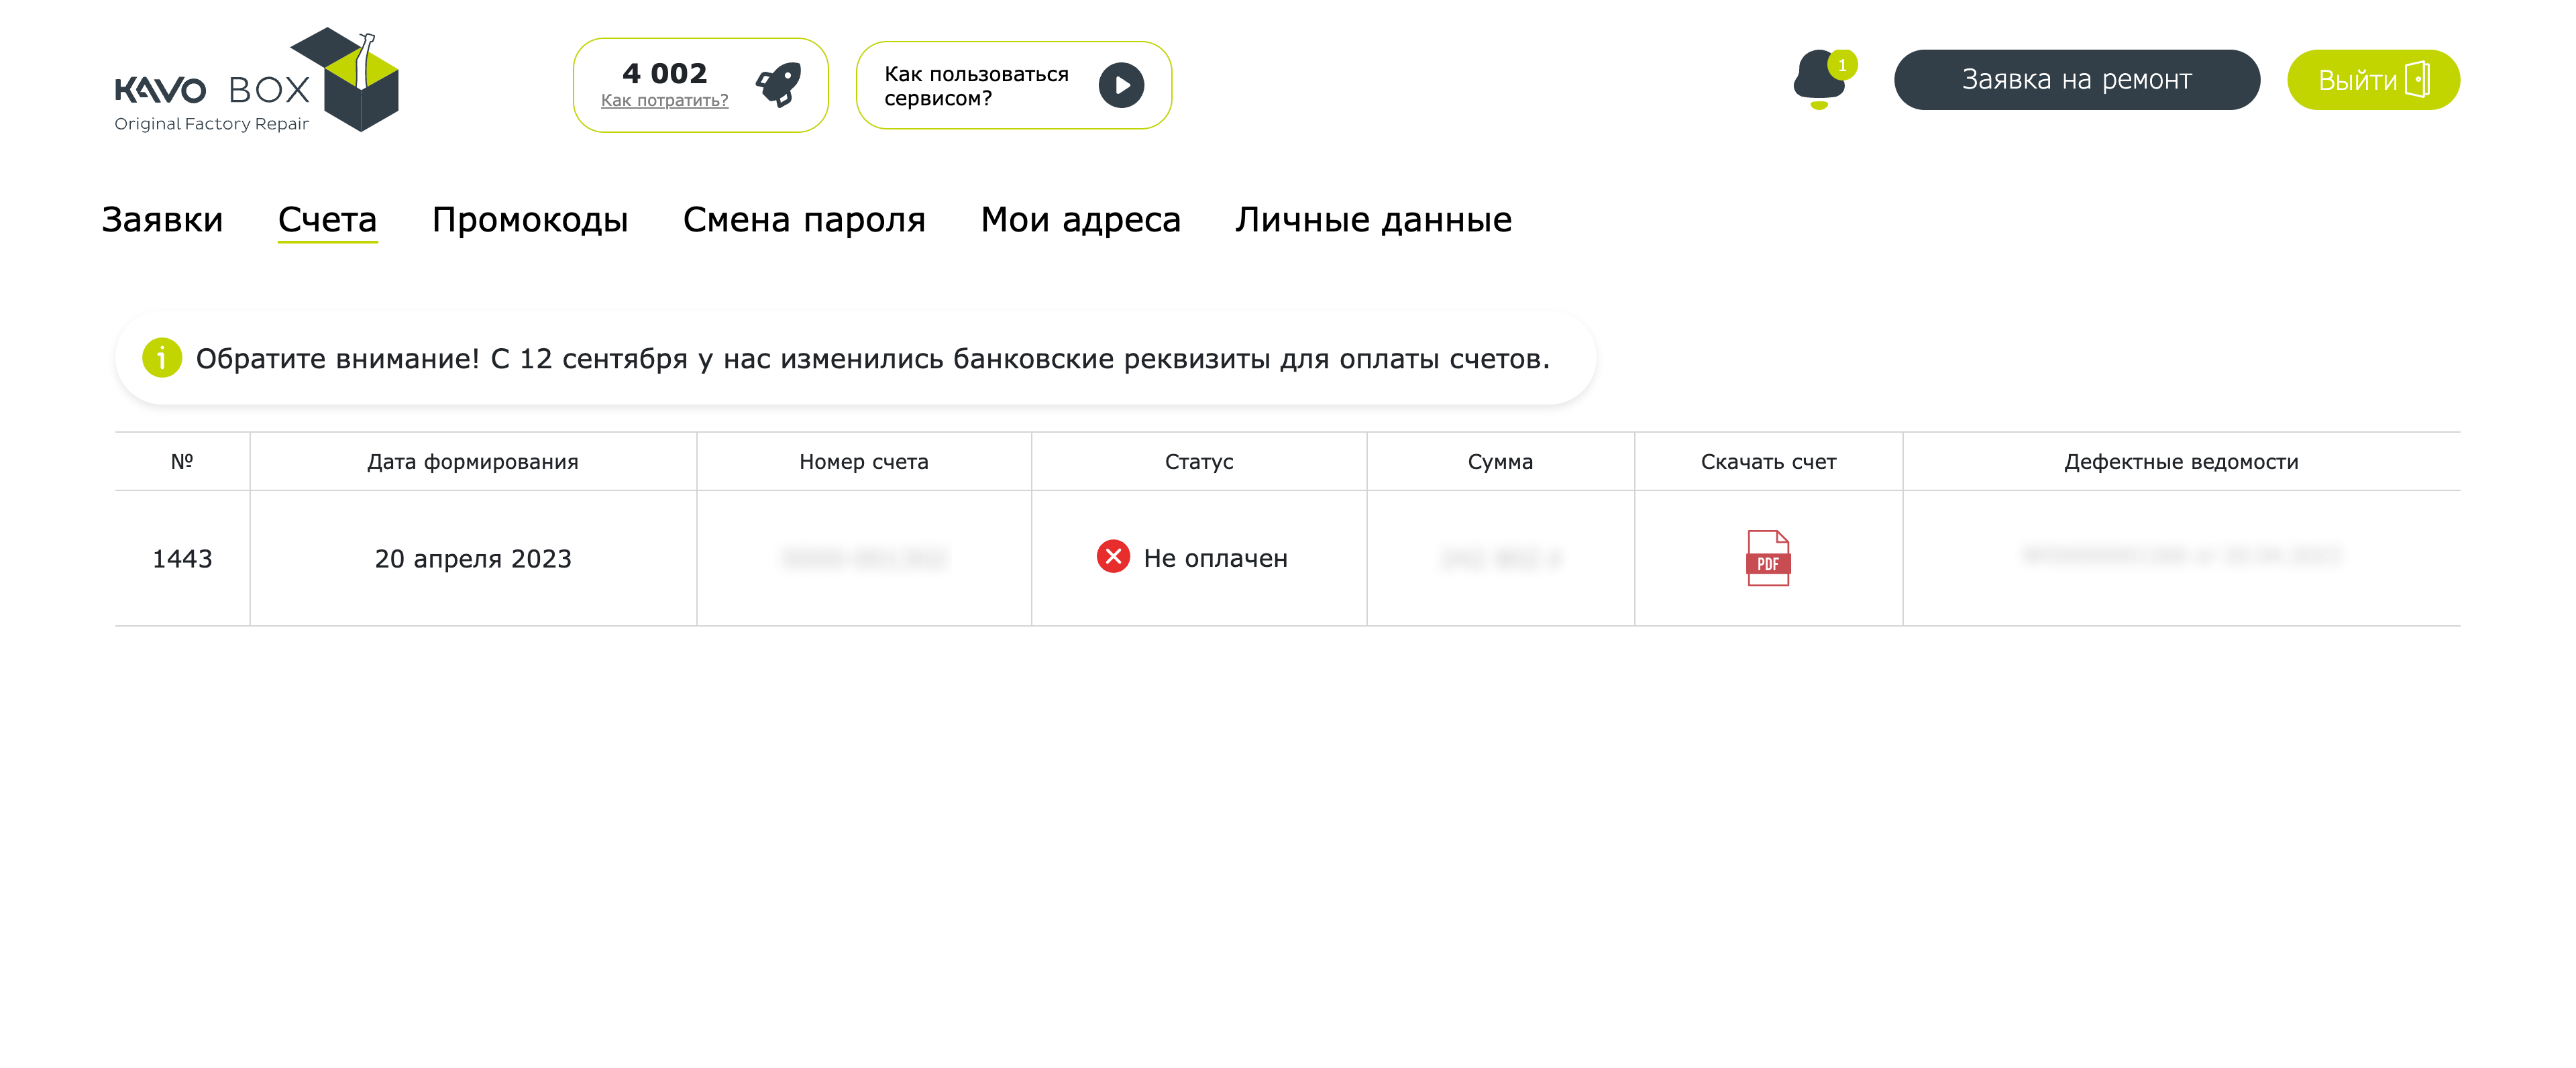Open the Заявки tab
This screenshot has height=1068, width=2576.
point(162,219)
